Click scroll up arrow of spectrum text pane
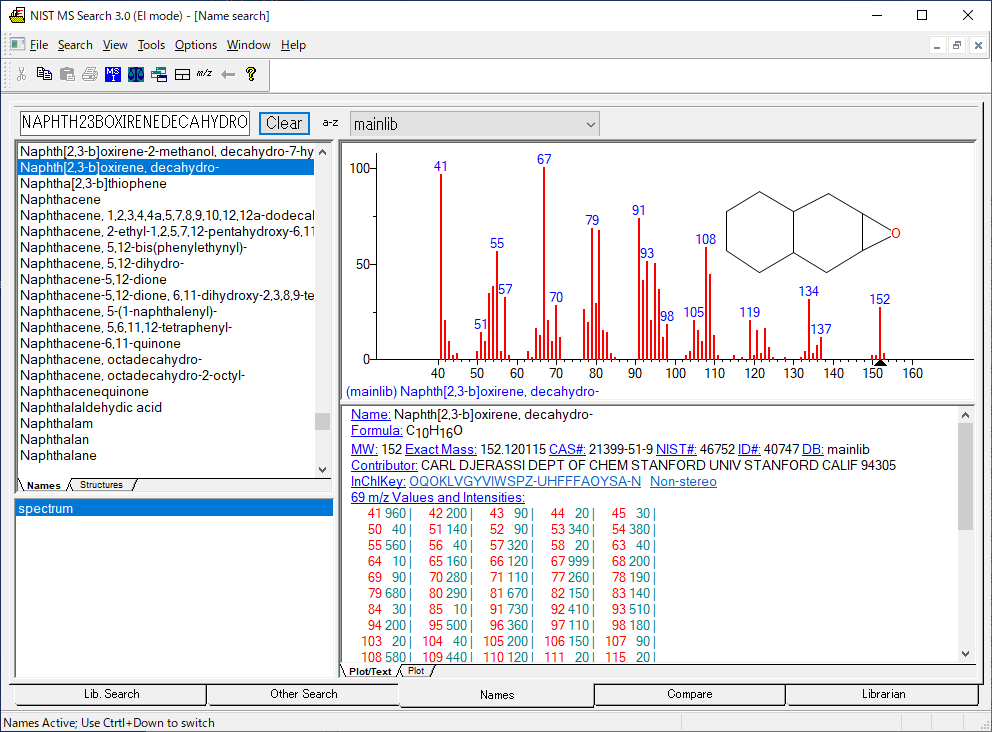Image resolution: width=992 pixels, height=732 pixels. tap(965, 415)
